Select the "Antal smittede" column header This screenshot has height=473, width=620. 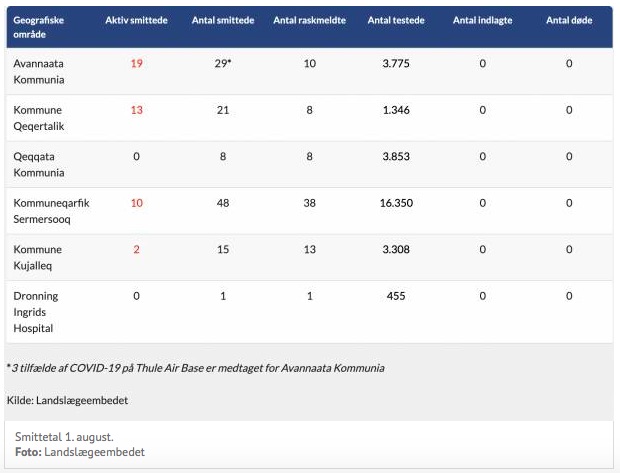[222, 21]
